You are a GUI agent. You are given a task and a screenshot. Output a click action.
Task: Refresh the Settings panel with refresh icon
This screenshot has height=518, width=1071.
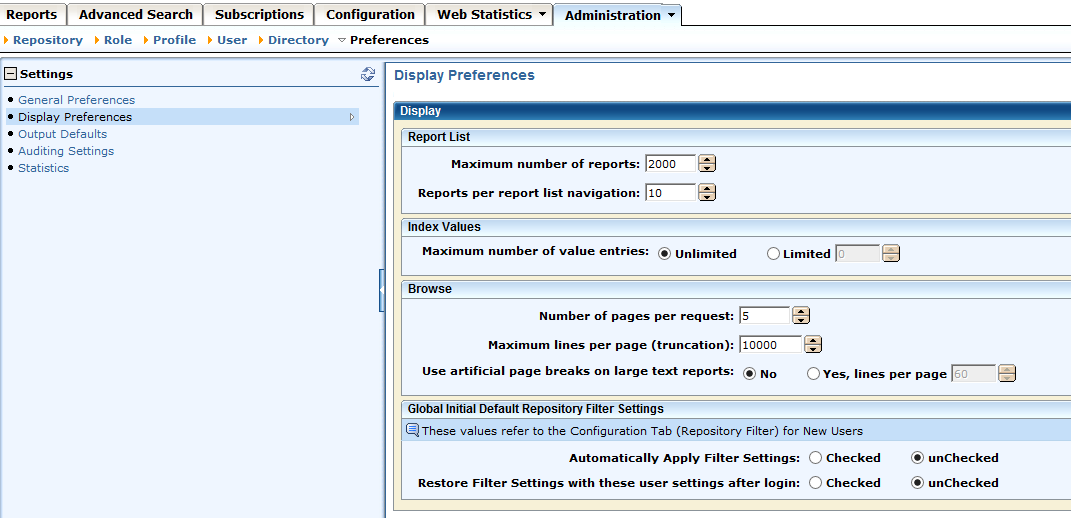pyautogui.click(x=368, y=74)
